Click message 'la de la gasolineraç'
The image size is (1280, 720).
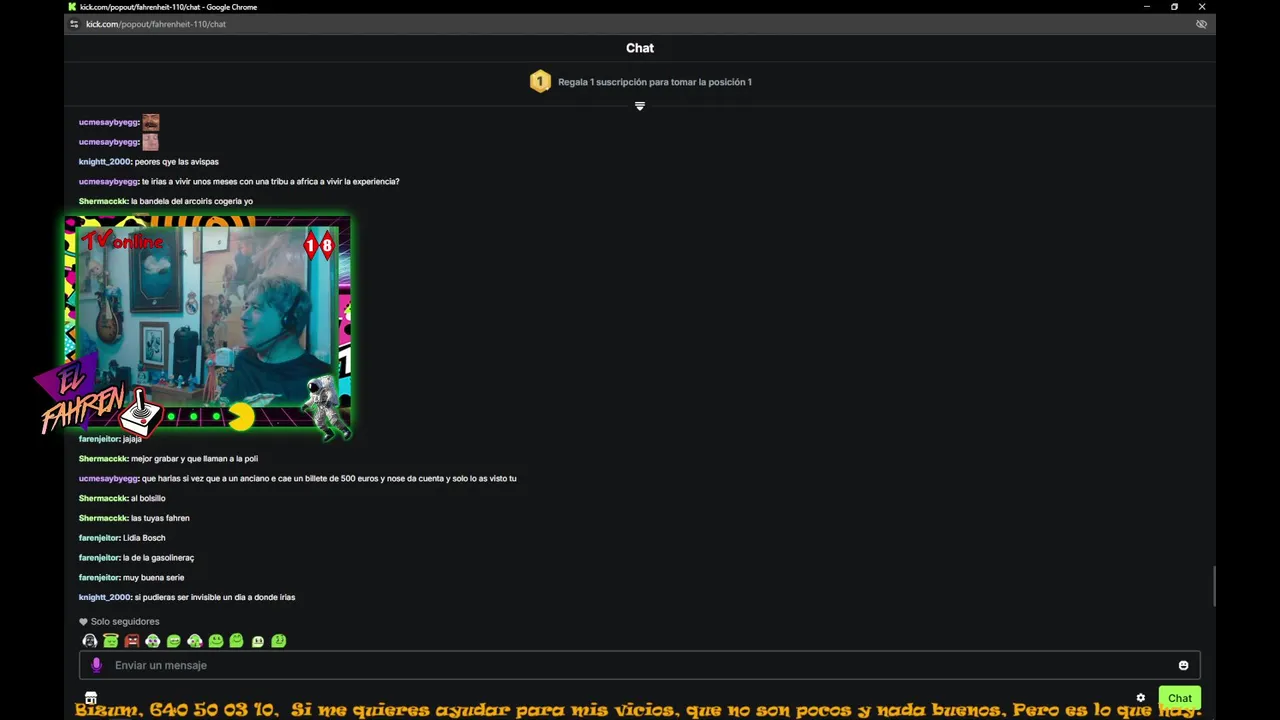point(158,558)
